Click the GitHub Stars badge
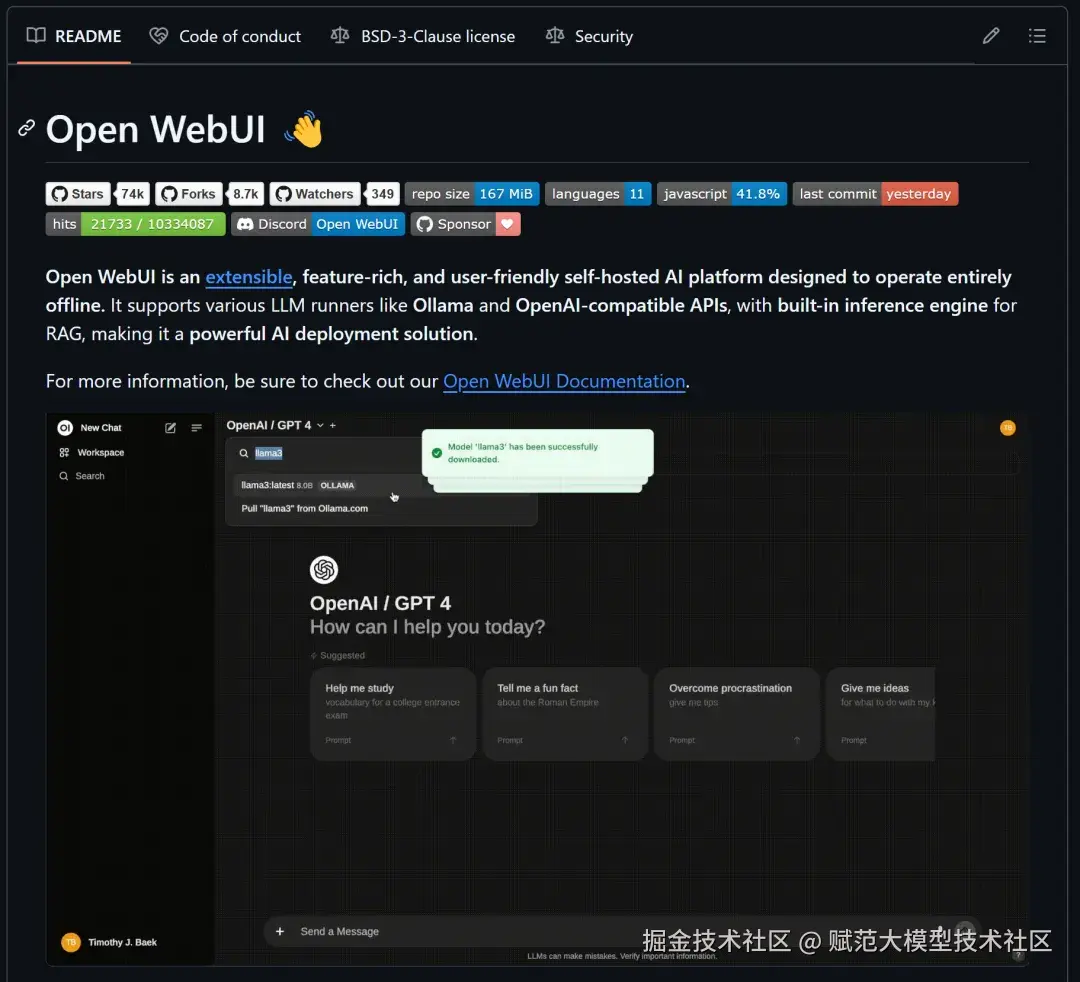Viewport: 1080px width, 982px height. [x=97, y=194]
